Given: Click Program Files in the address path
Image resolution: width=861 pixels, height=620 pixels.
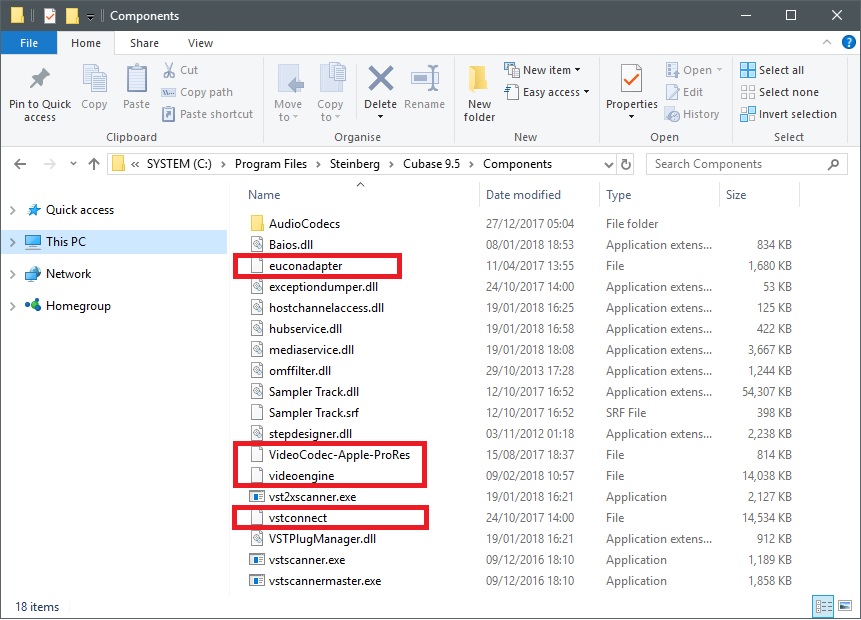Looking at the screenshot, I should point(271,164).
